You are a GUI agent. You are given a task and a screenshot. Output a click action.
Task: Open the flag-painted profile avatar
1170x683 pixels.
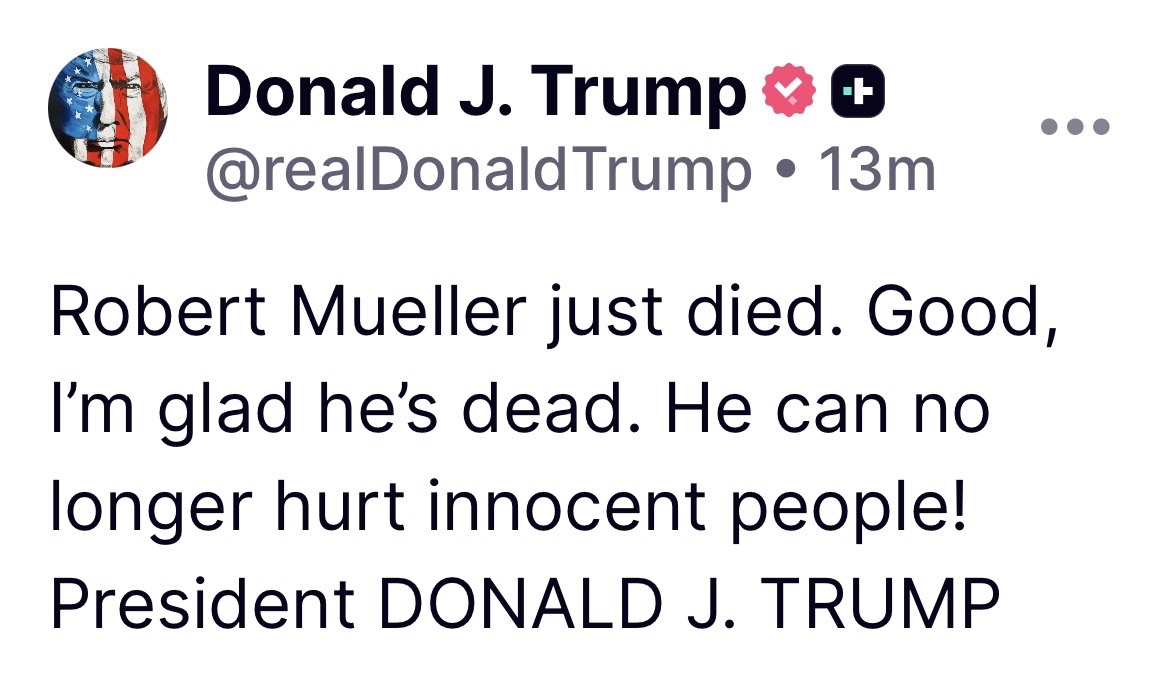tap(108, 107)
